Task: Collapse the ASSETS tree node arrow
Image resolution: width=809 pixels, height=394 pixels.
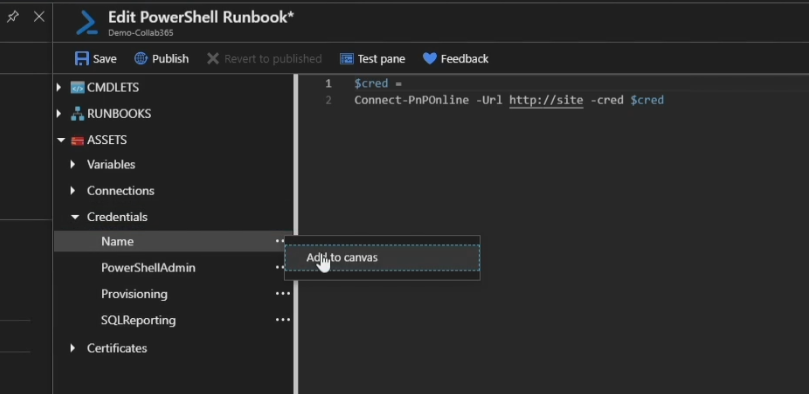Action: [x=61, y=140]
